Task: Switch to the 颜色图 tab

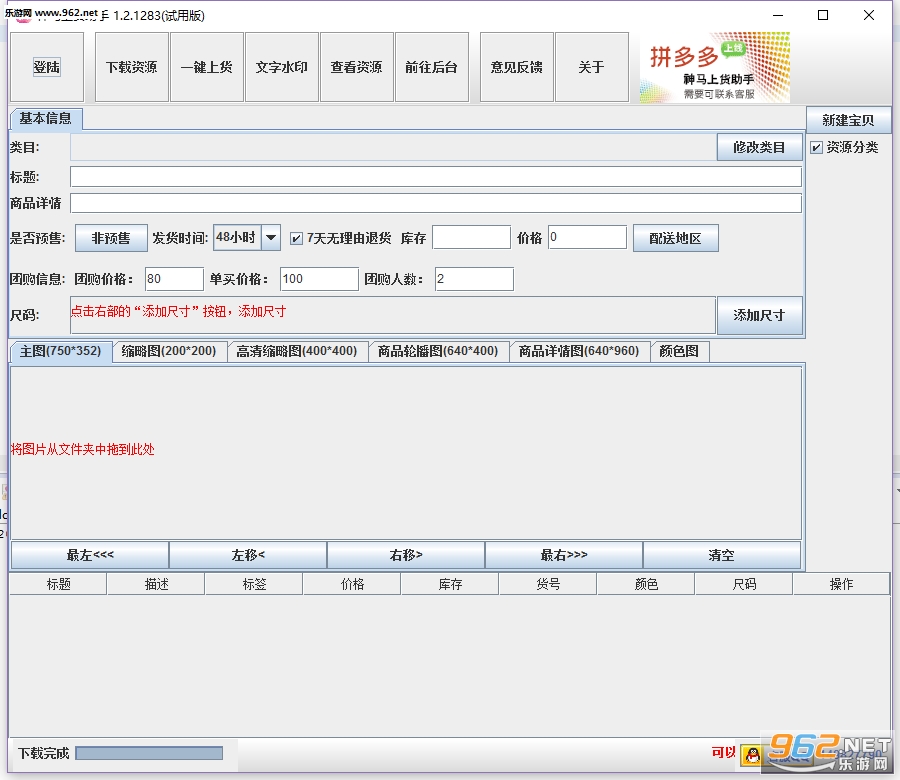Action: (680, 351)
